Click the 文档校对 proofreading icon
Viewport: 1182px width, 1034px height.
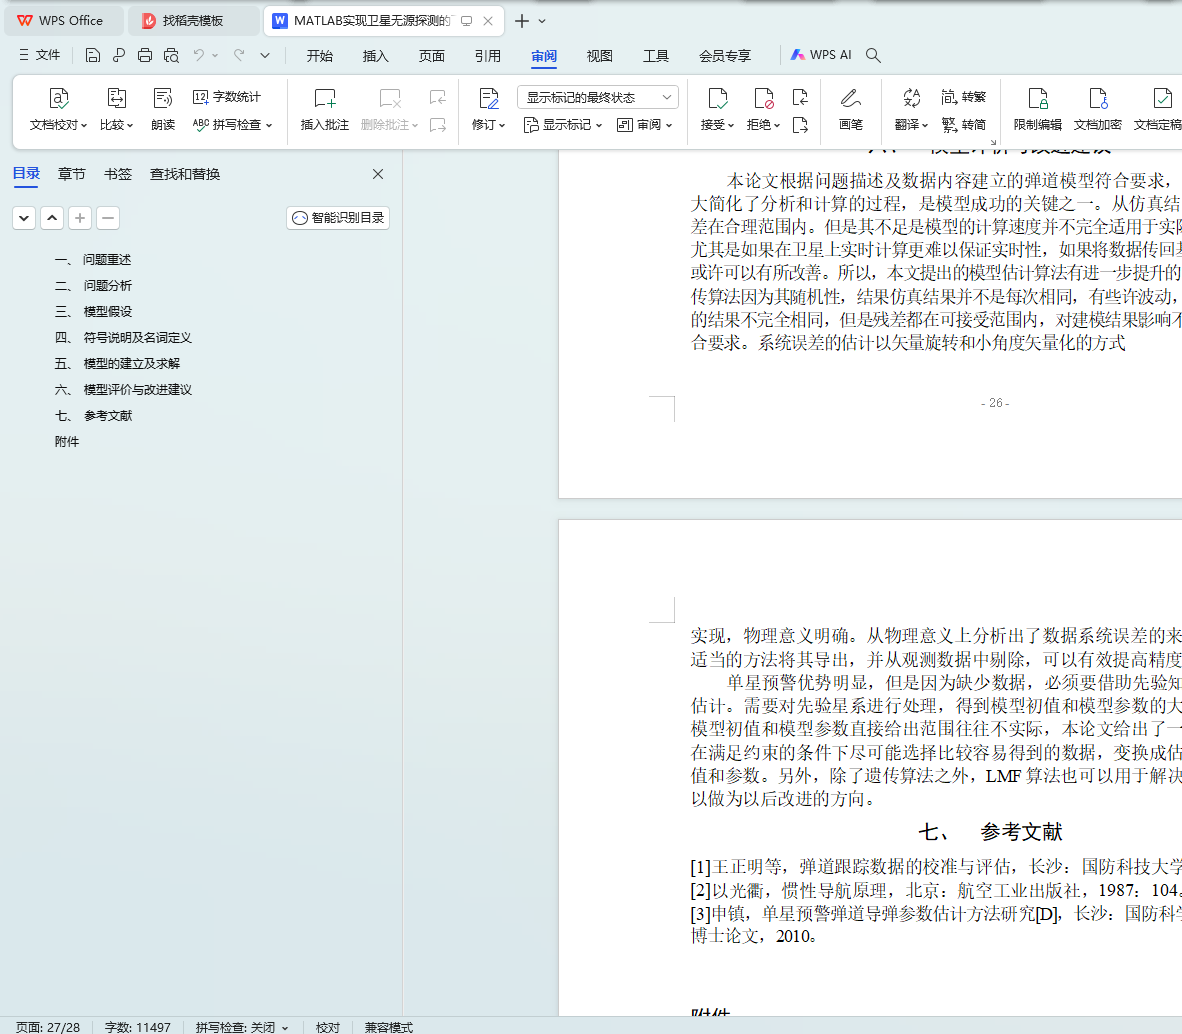(59, 99)
